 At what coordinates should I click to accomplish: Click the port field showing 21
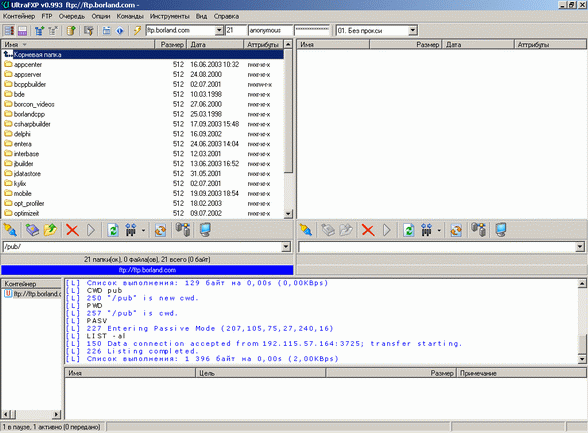coord(236,30)
